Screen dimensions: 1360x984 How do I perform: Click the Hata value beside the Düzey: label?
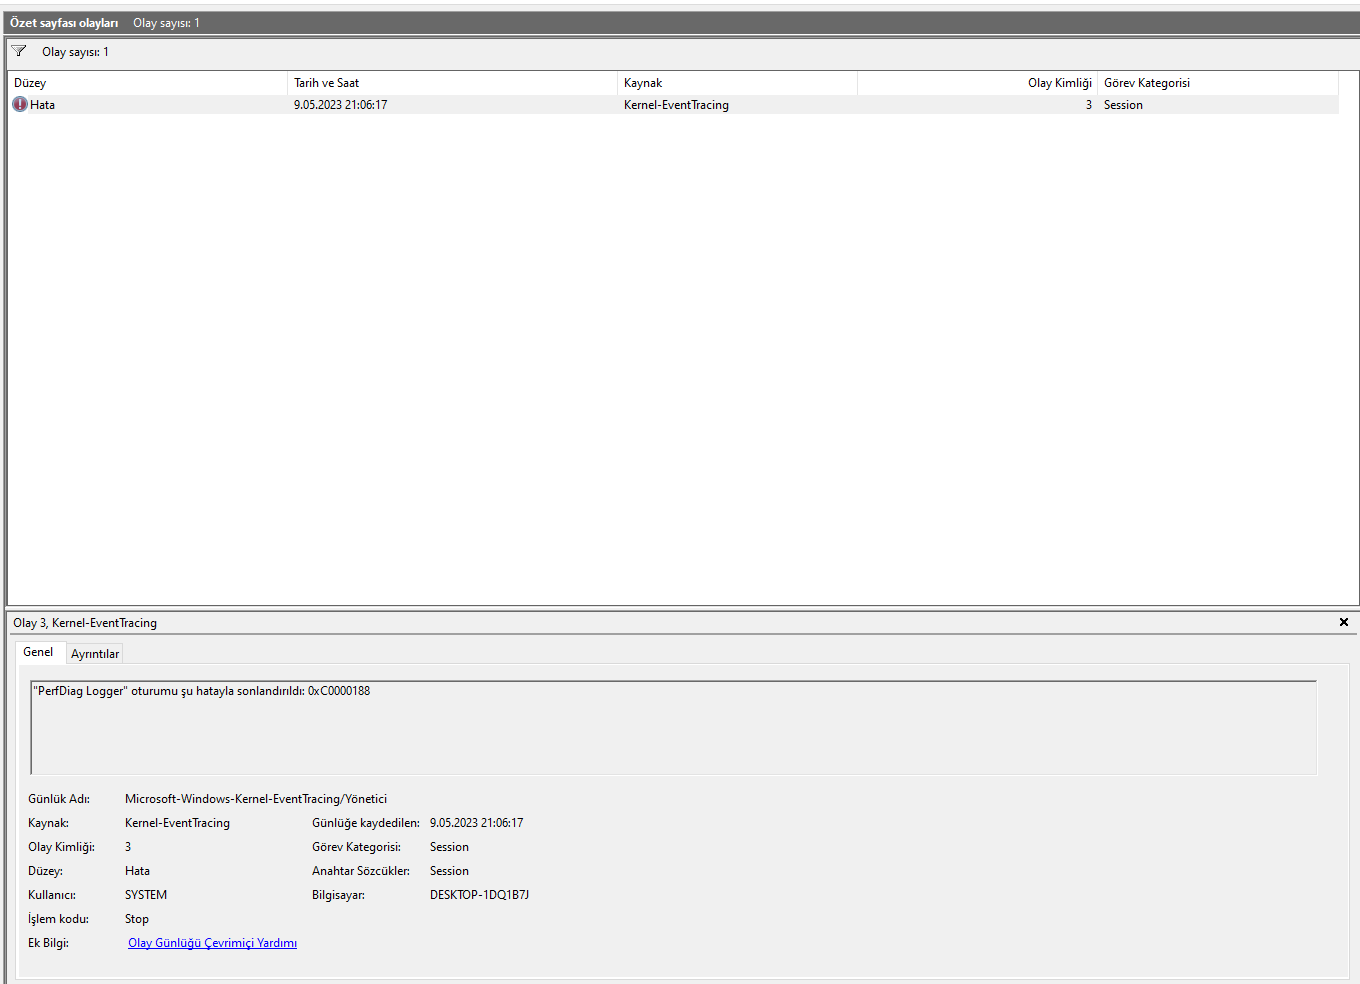coord(137,871)
